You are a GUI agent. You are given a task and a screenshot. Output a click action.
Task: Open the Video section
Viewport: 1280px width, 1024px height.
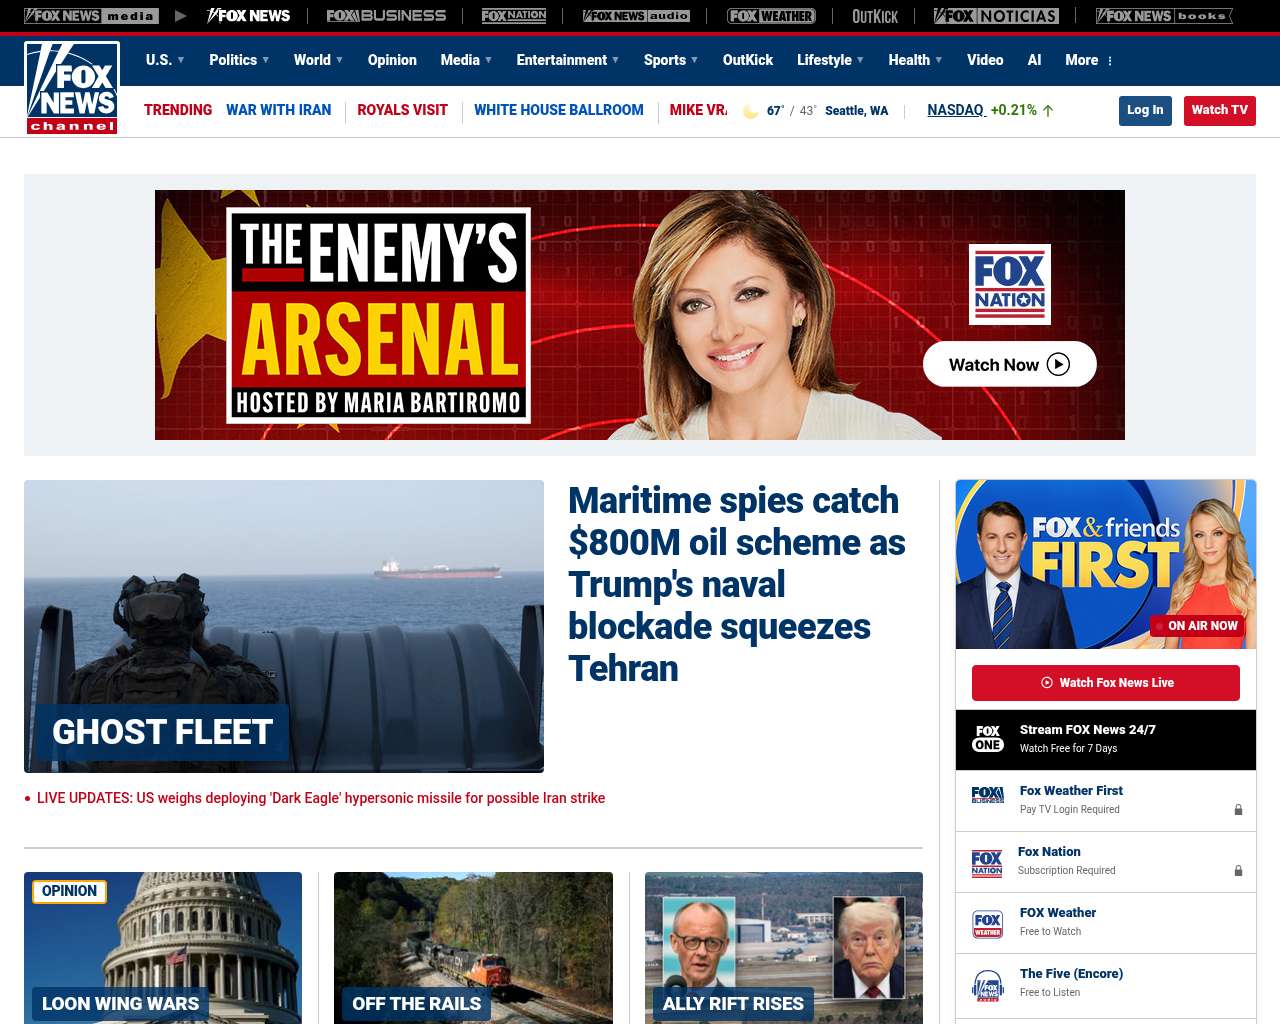985,60
